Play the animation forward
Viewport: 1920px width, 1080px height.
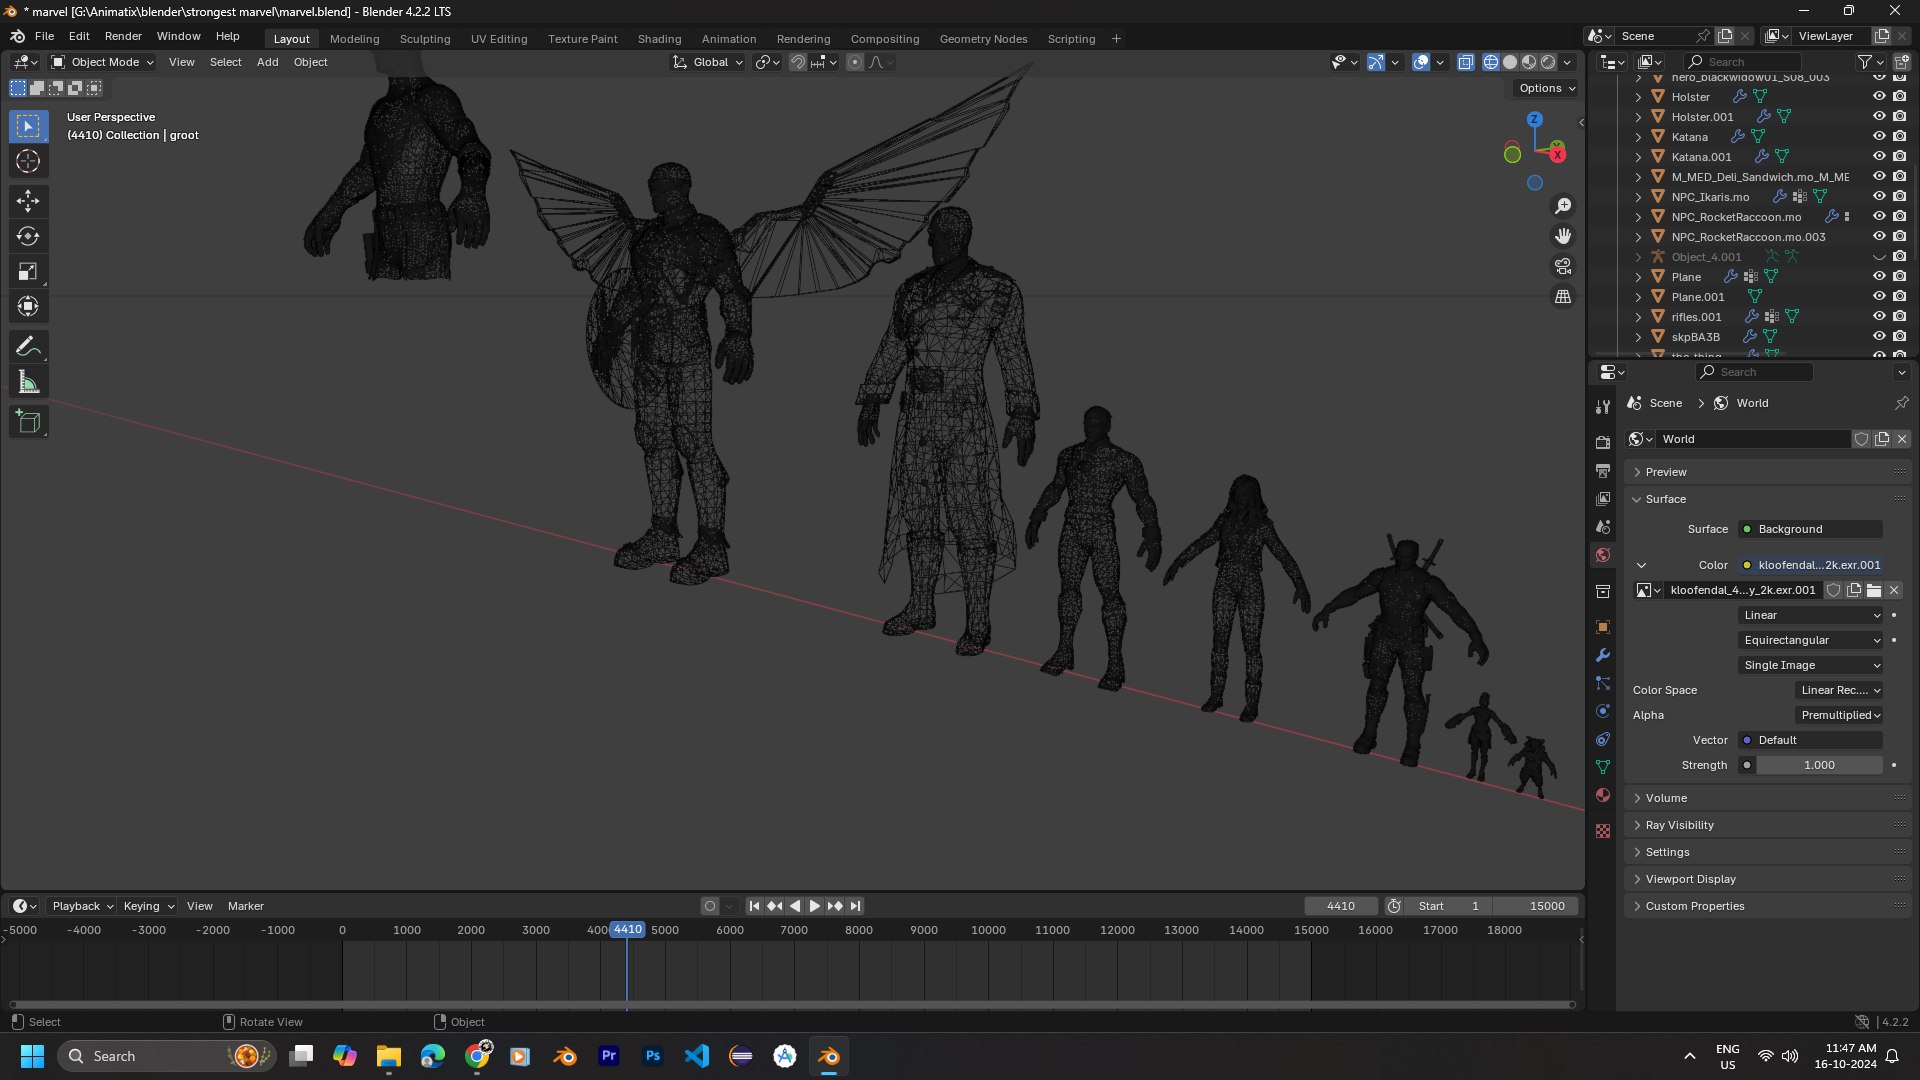814,906
